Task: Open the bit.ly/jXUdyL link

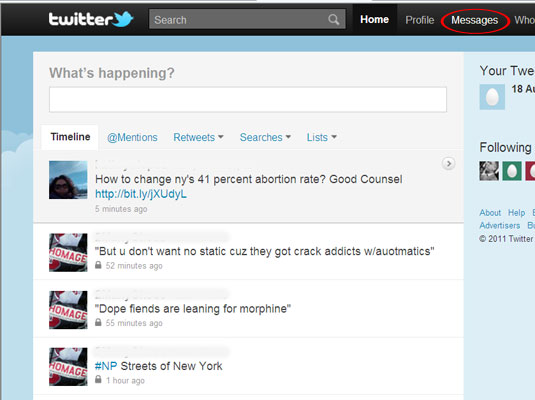Action: coord(141,194)
